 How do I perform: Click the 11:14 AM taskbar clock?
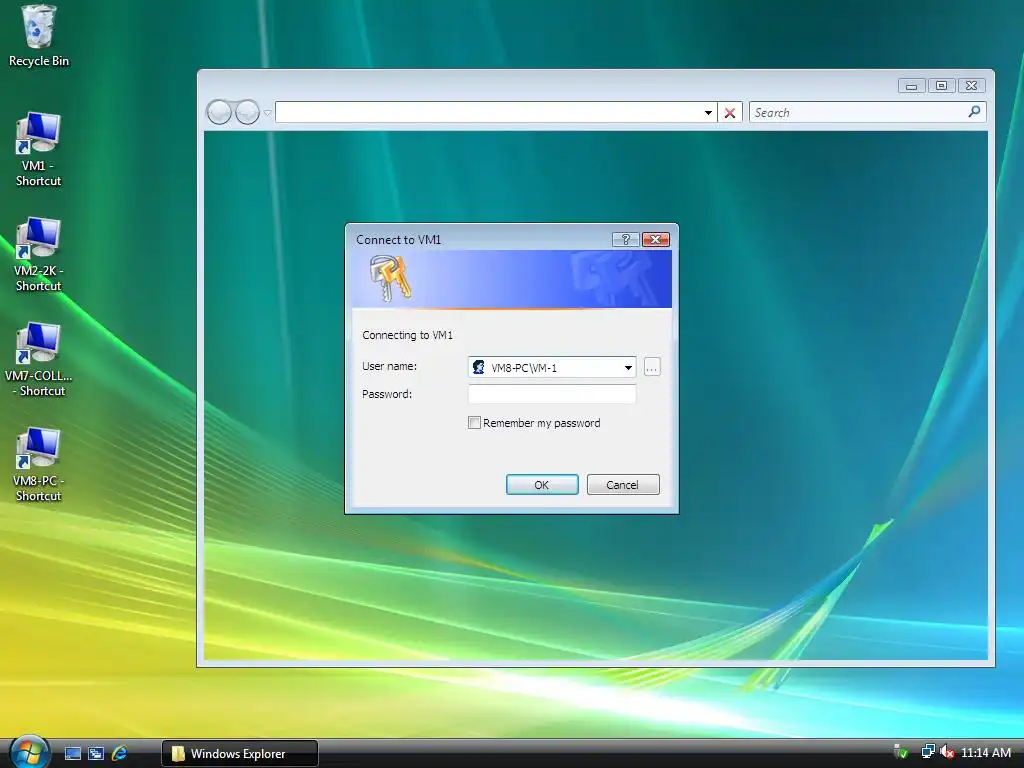pyautogui.click(x=986, y=752)
